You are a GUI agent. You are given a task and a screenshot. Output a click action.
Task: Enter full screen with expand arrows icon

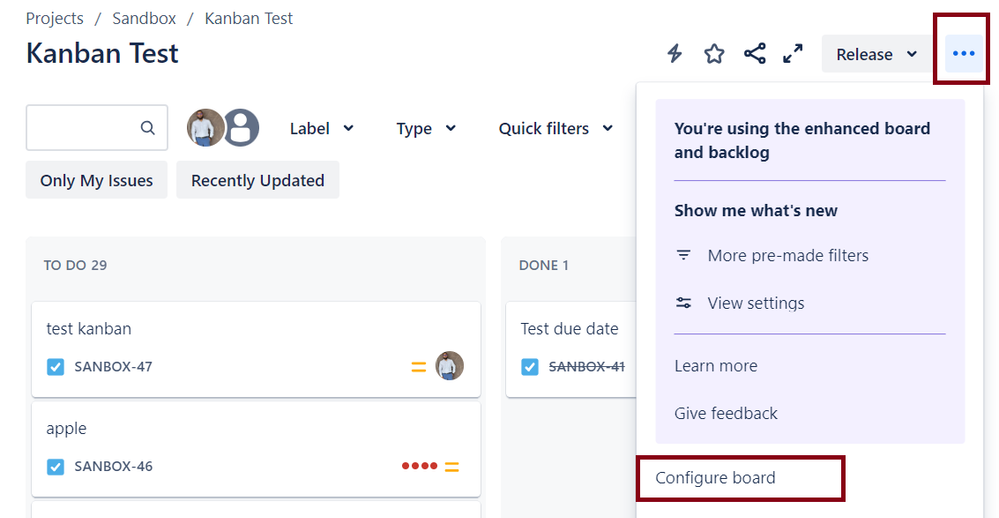pyautogui.click(x=793, y=54)
